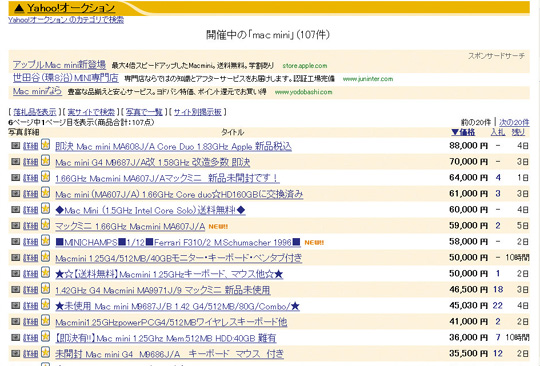Open 詳細 link for the 35,500円 listing

click(x=30, y=354)
